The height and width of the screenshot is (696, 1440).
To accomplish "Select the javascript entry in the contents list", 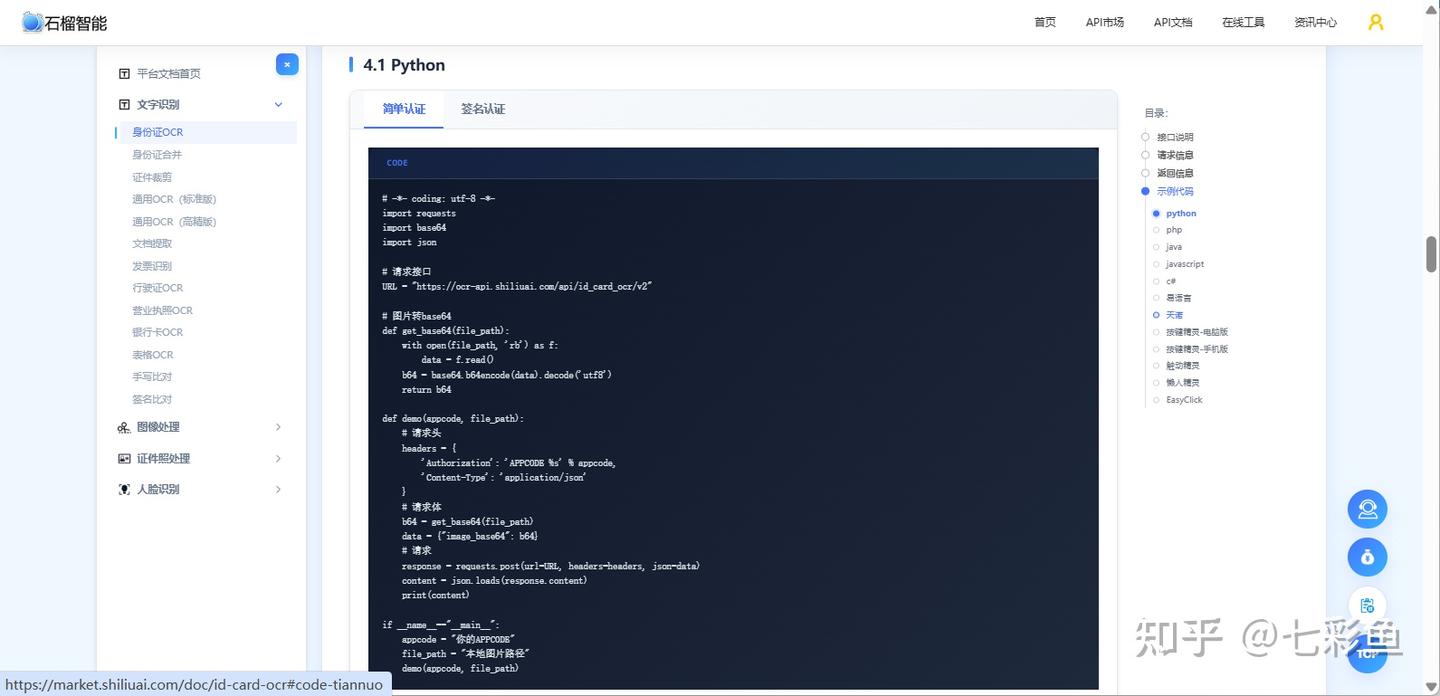I will (x=1184, y=264).
